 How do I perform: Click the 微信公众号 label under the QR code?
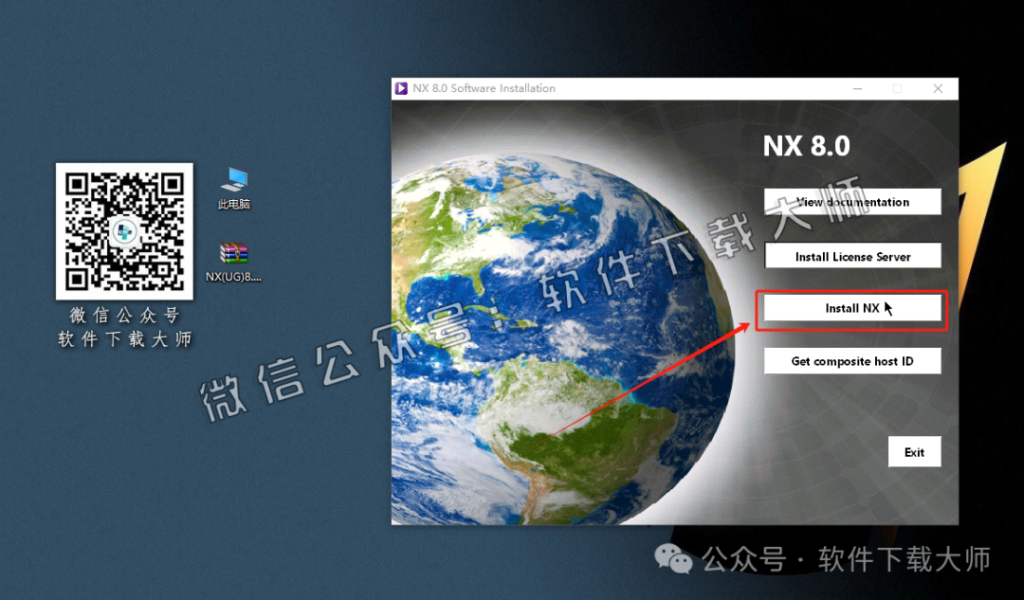pos(124,313)
